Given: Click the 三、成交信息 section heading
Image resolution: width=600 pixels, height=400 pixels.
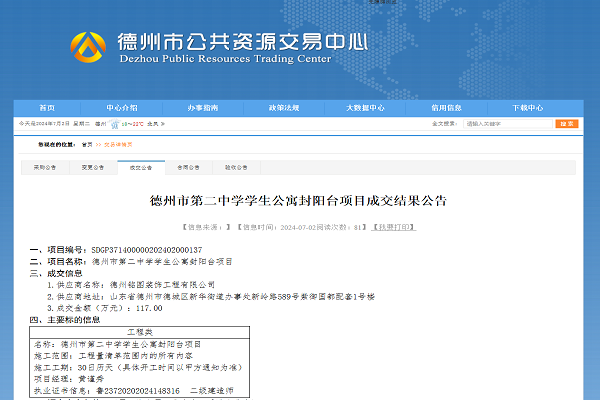Looking at the screenshot, I should click(56, 273).
